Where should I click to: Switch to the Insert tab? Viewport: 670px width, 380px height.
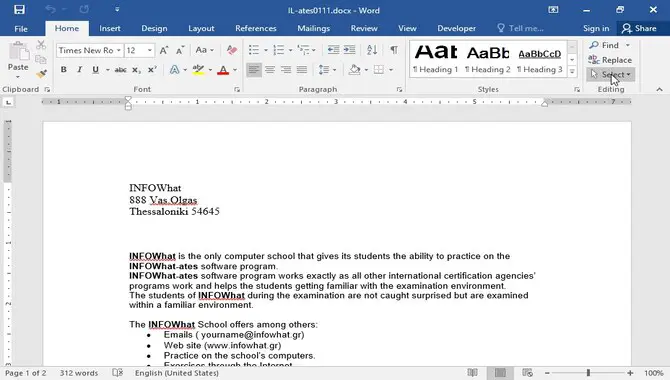click(109, 28)
